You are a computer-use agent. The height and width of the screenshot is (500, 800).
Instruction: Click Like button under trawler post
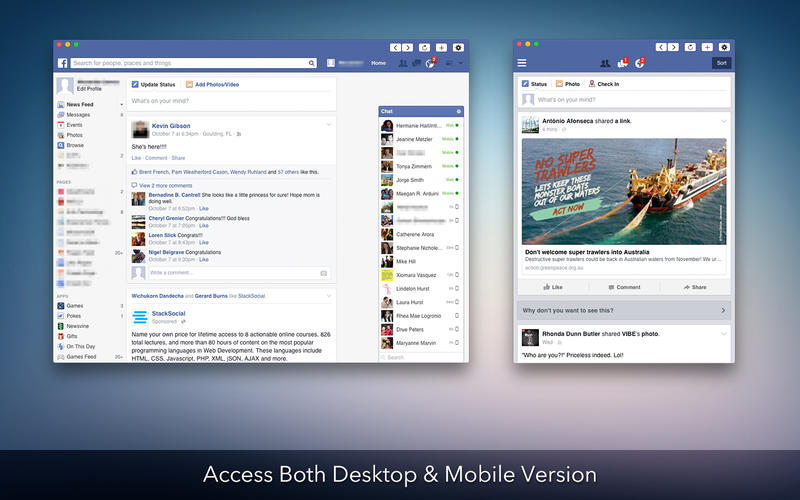(553, 287)
